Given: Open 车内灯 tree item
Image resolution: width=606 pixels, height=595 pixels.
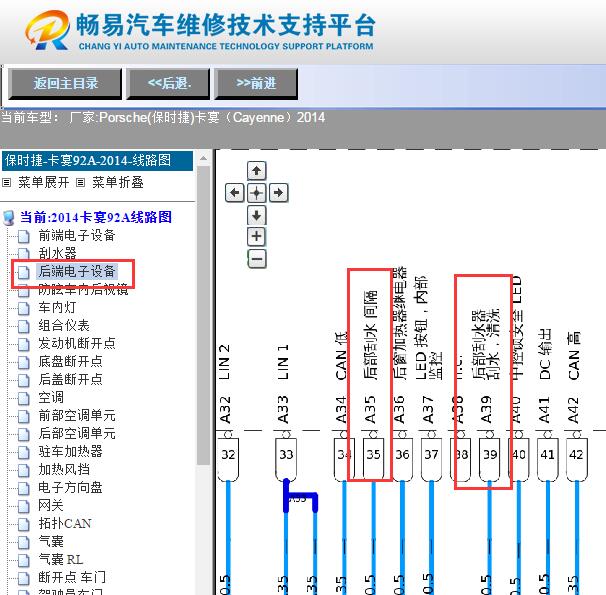Looking at the screenshot, I should 57,308.
